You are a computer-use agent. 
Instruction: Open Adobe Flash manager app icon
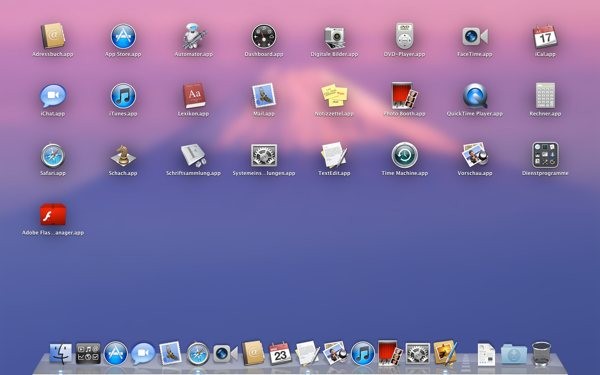[53, 214]
